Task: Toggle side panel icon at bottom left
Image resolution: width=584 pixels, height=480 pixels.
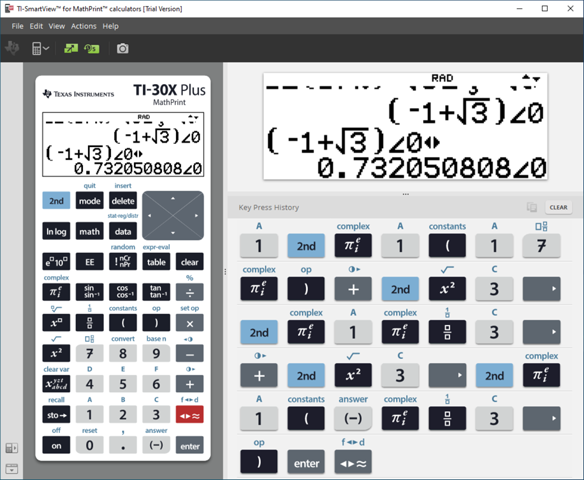Action: tap(12, 448)
